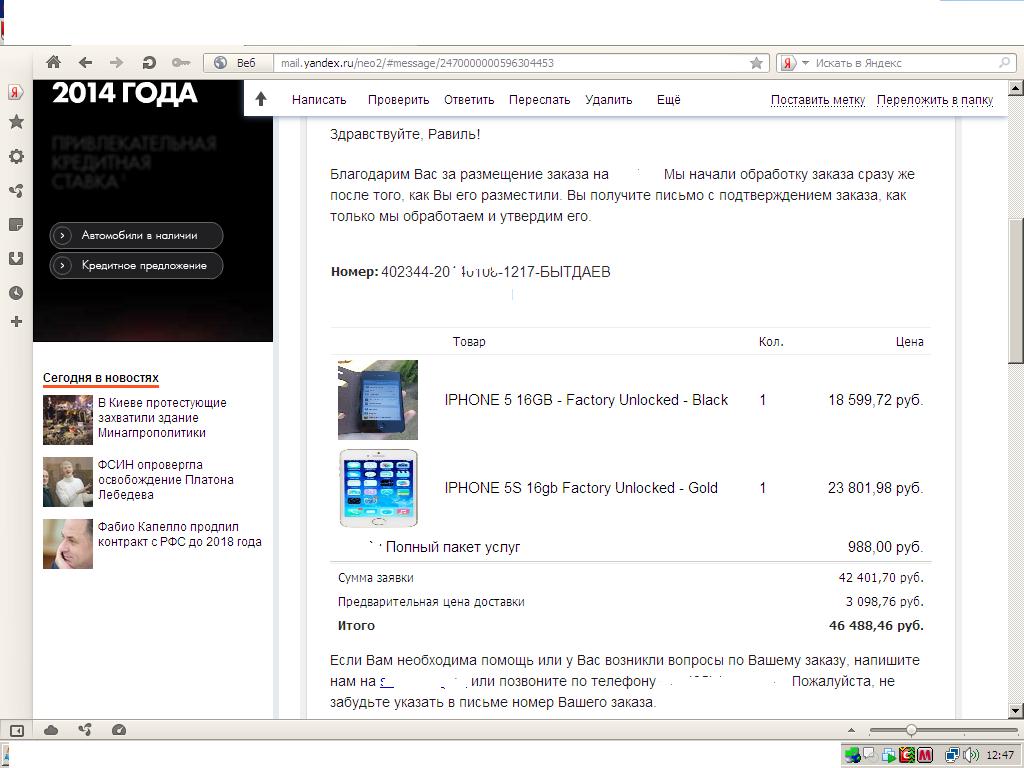The image size is (1024, 768).
Task: Expand zoom options arrow in status bar
Action: point(851,730)
